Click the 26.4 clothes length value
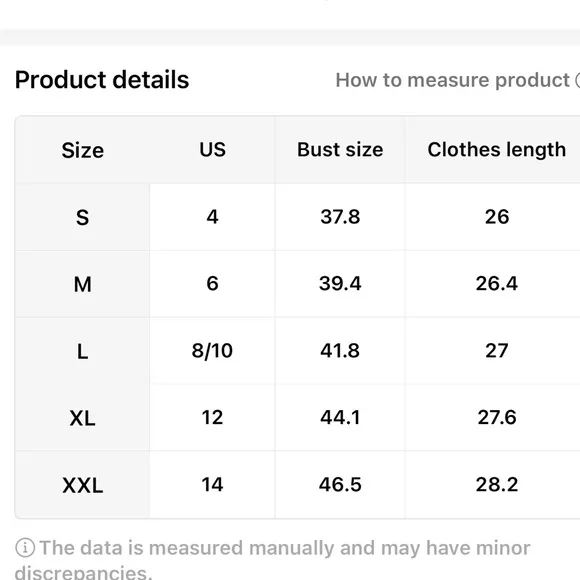580x580 pixels. (496, 283)
